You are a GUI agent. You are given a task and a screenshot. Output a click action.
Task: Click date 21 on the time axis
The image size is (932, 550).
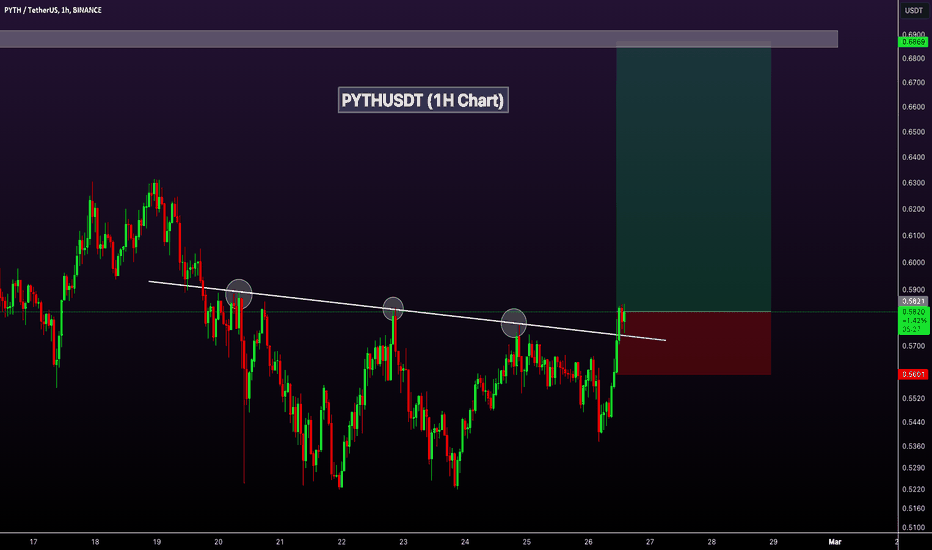click(x=280, y=542)
